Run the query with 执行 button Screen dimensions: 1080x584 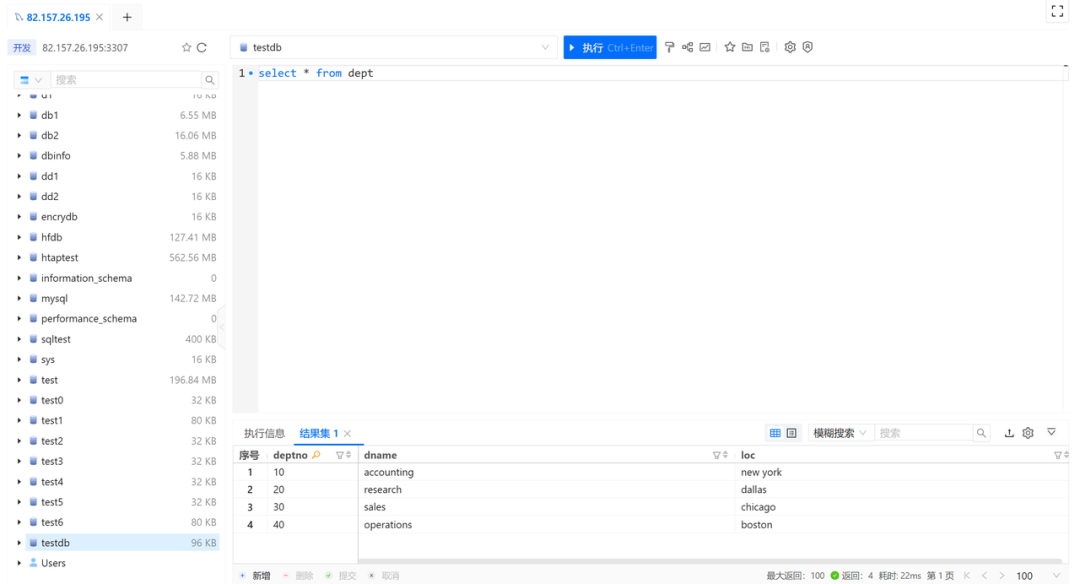610,47
